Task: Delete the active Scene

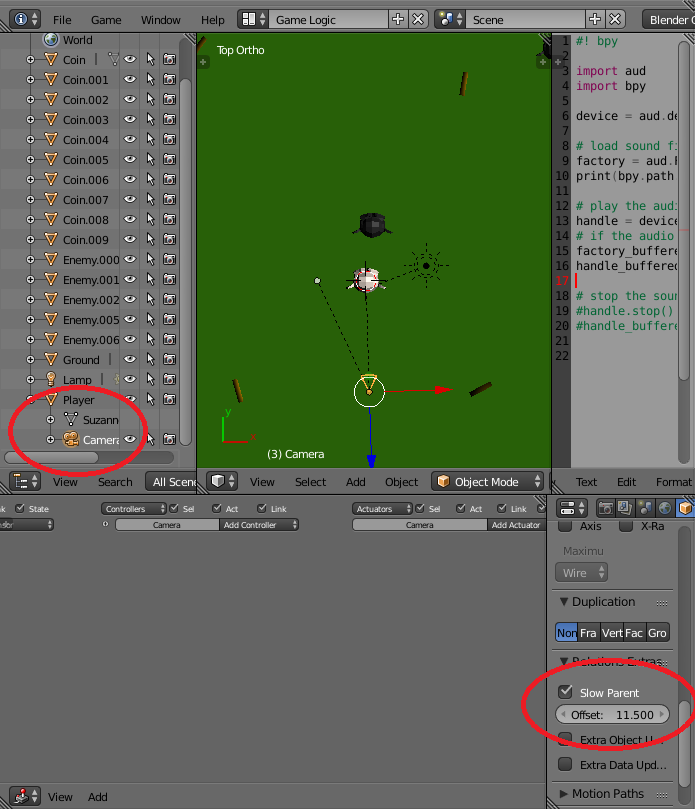Action: [x=615, y=20]
